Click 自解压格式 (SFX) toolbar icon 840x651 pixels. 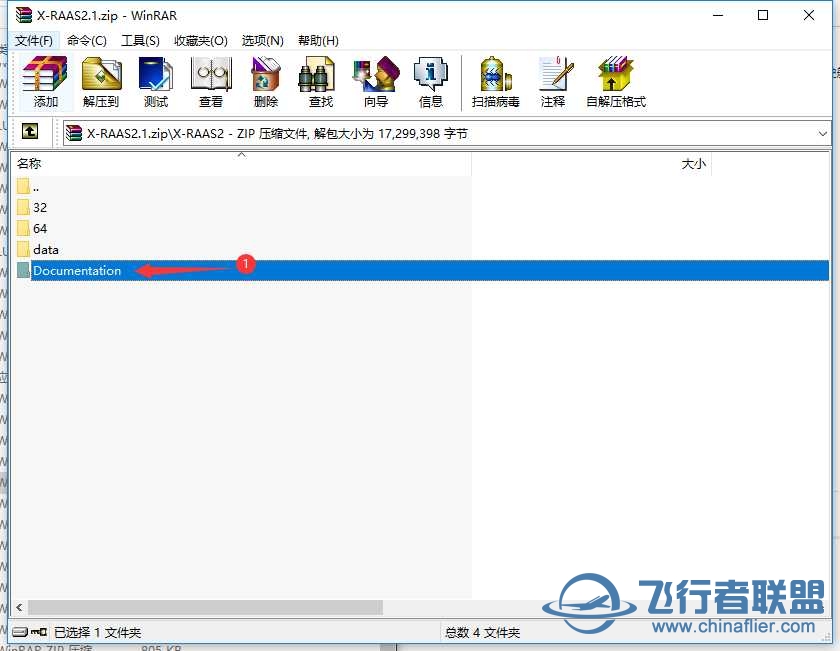click(616, 81)
